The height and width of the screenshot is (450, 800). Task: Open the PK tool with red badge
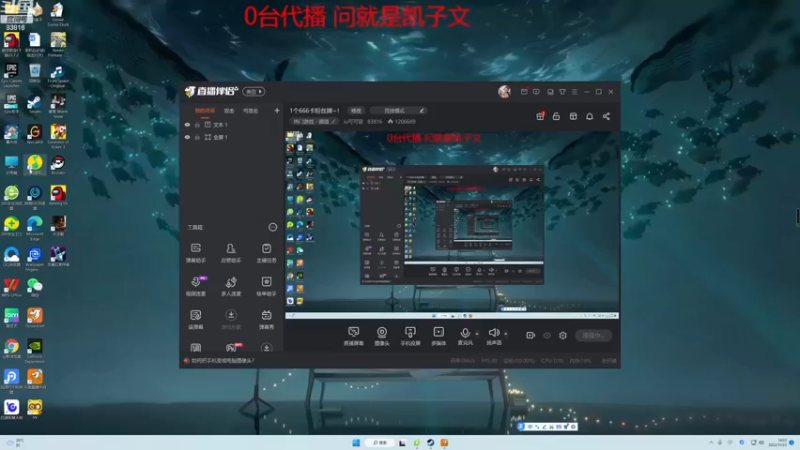[x=231, y=347]
